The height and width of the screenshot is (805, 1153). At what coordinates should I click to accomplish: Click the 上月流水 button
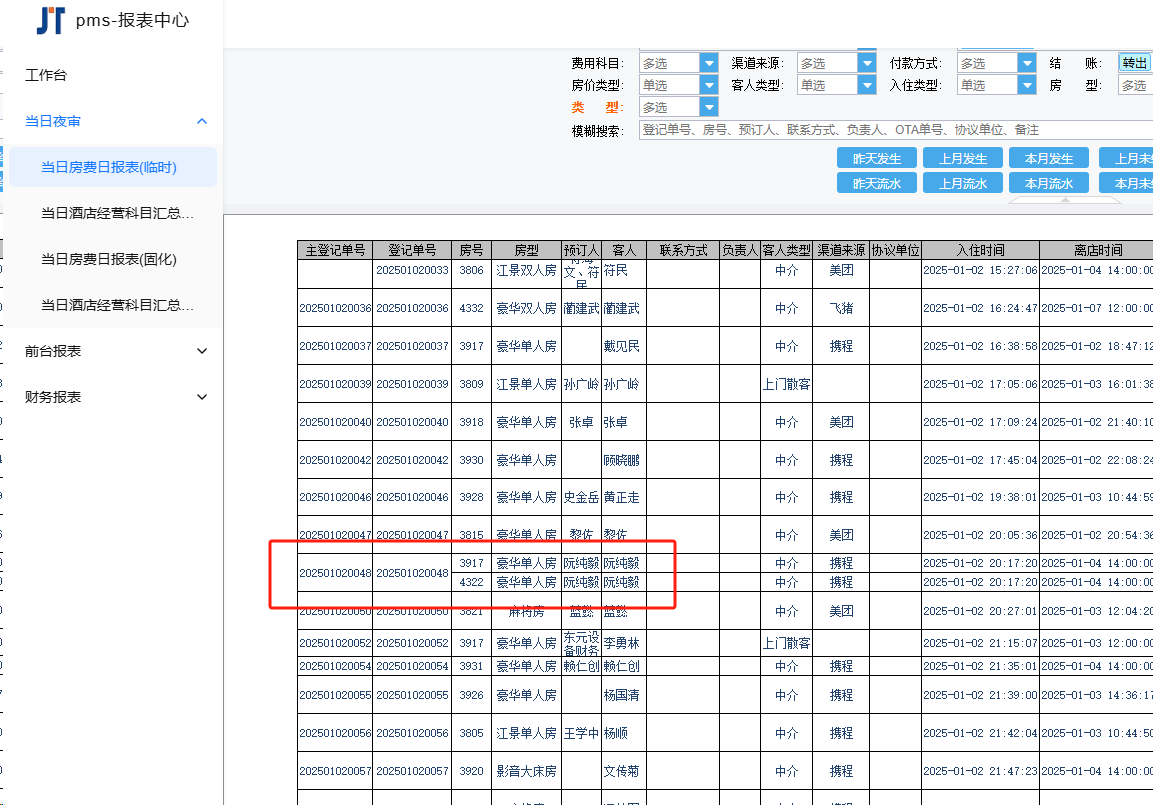[963, 183]
